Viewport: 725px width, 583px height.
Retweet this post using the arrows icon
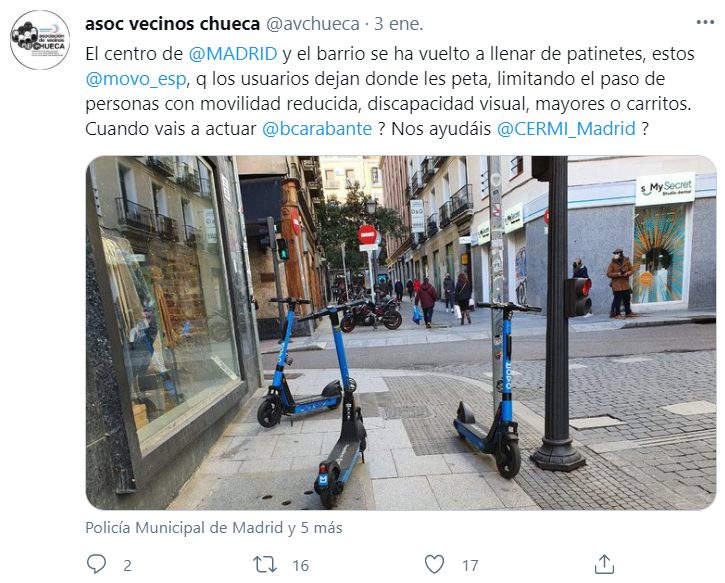(265, 565)
